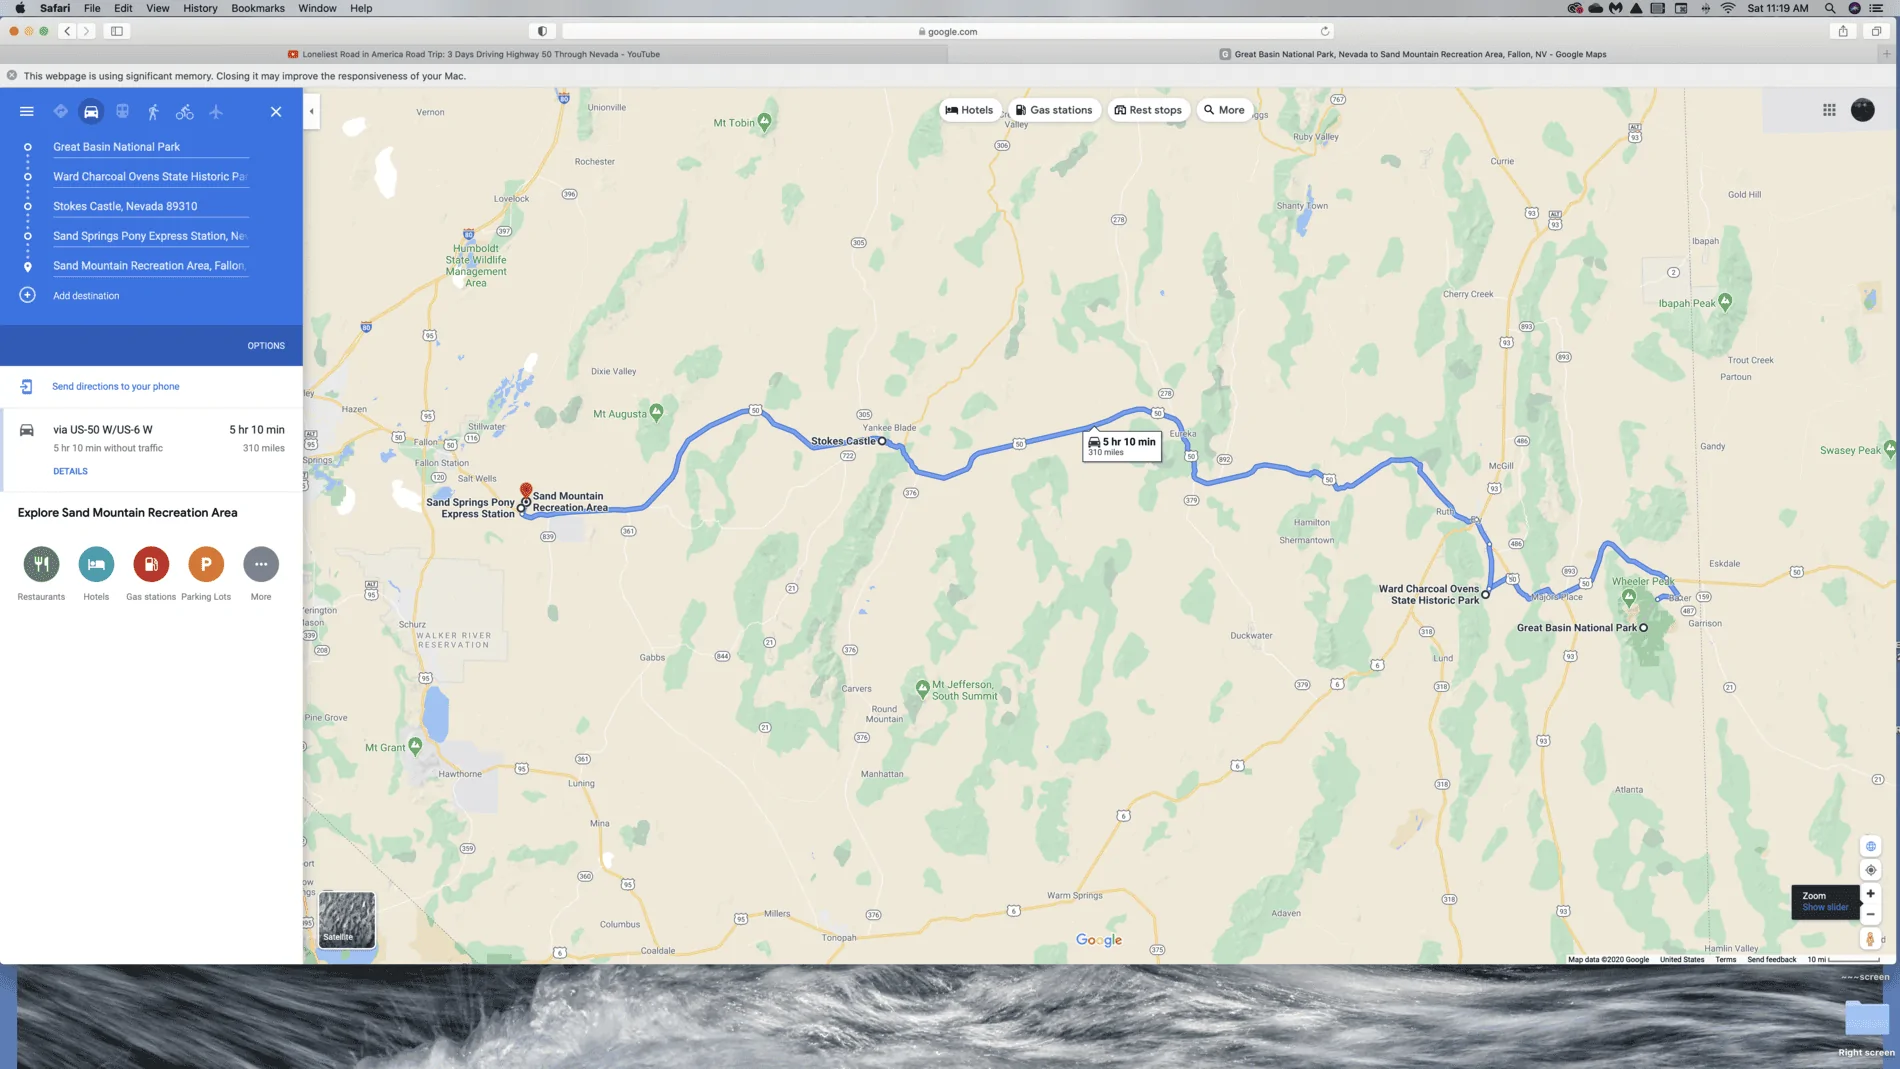Image resolution: width=1900 pixels, height=1069 pixels.
Task: Edit the Sand Springs Pony Express Station field
Action: pyautogui.click(x=150, y=236)
